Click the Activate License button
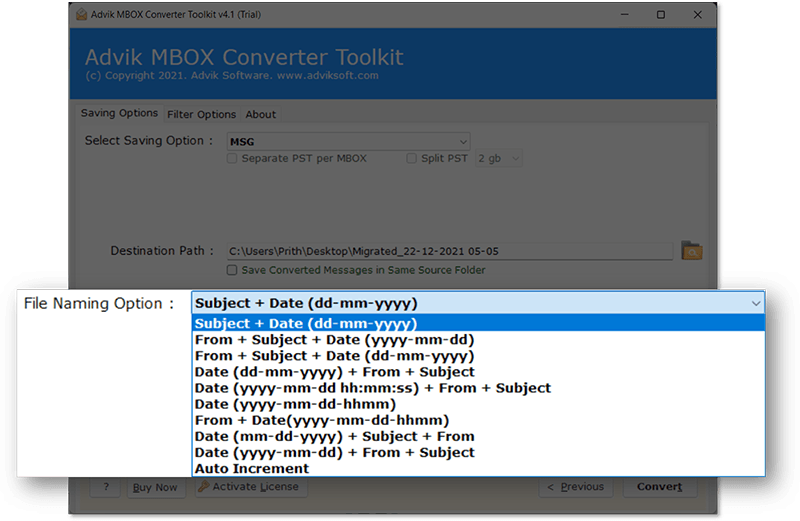800x521 pixels. (251, 487)
